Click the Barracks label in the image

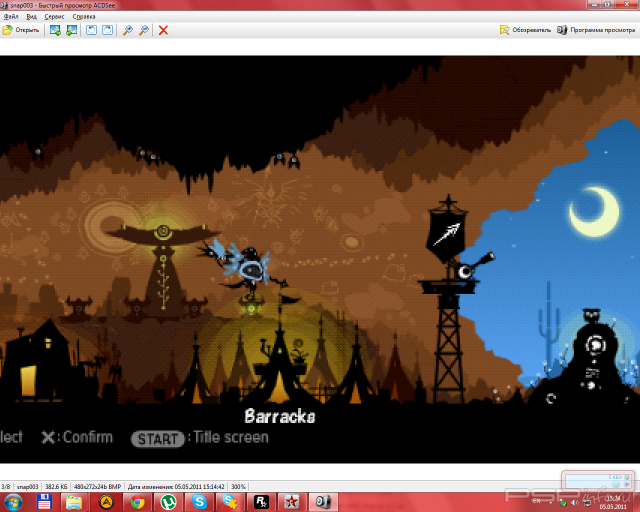(280, 416)
